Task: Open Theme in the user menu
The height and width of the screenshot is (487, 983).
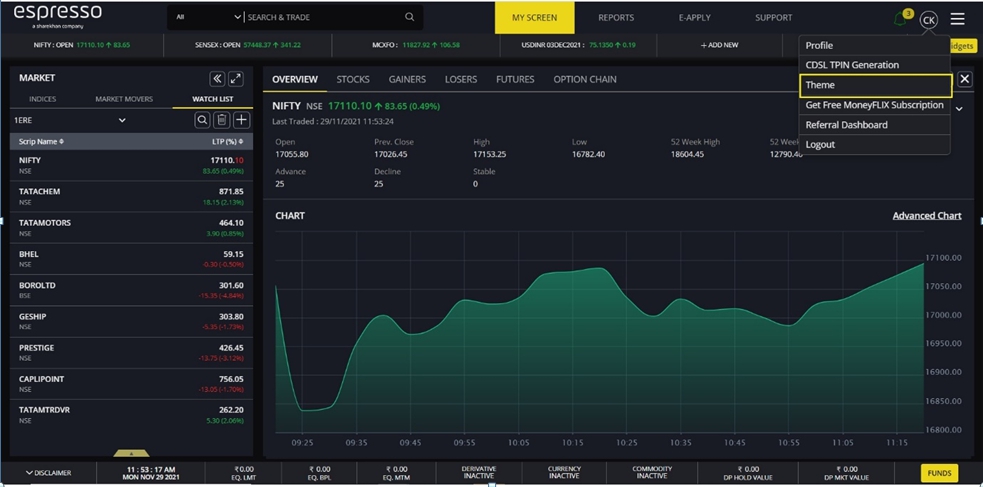Action: pyautogui.click(x=875, y=85)
